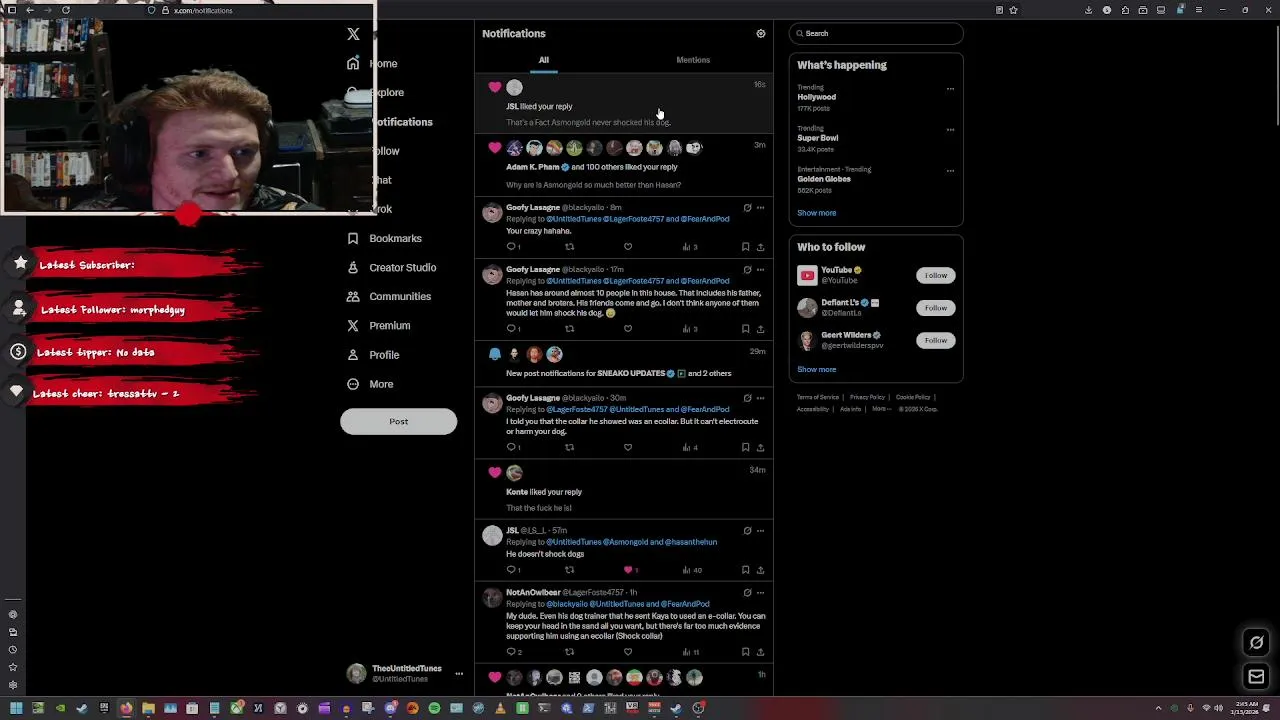Screen dimensions: 1280x720
Task: Reply to the 'collar he showed' post
Action: pyautogui.click(x=512, y=448)
